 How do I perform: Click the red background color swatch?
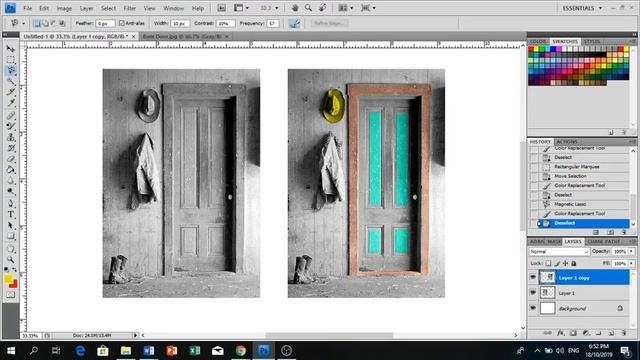(x=14, y=284)
